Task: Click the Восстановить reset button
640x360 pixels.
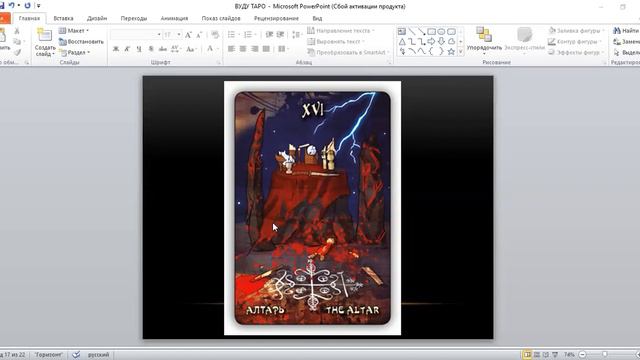Action: tap(81, 42)
